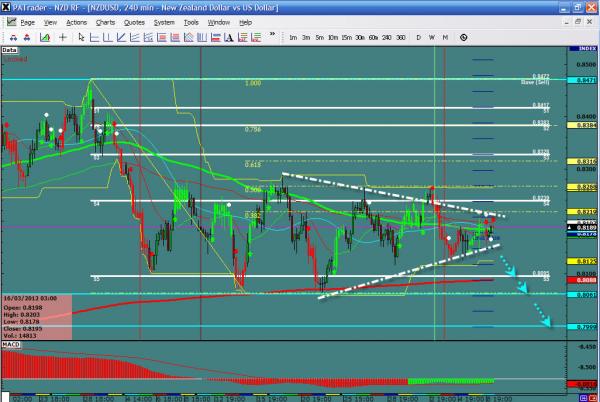Open the Quotes menu

[x=134, y=21]
